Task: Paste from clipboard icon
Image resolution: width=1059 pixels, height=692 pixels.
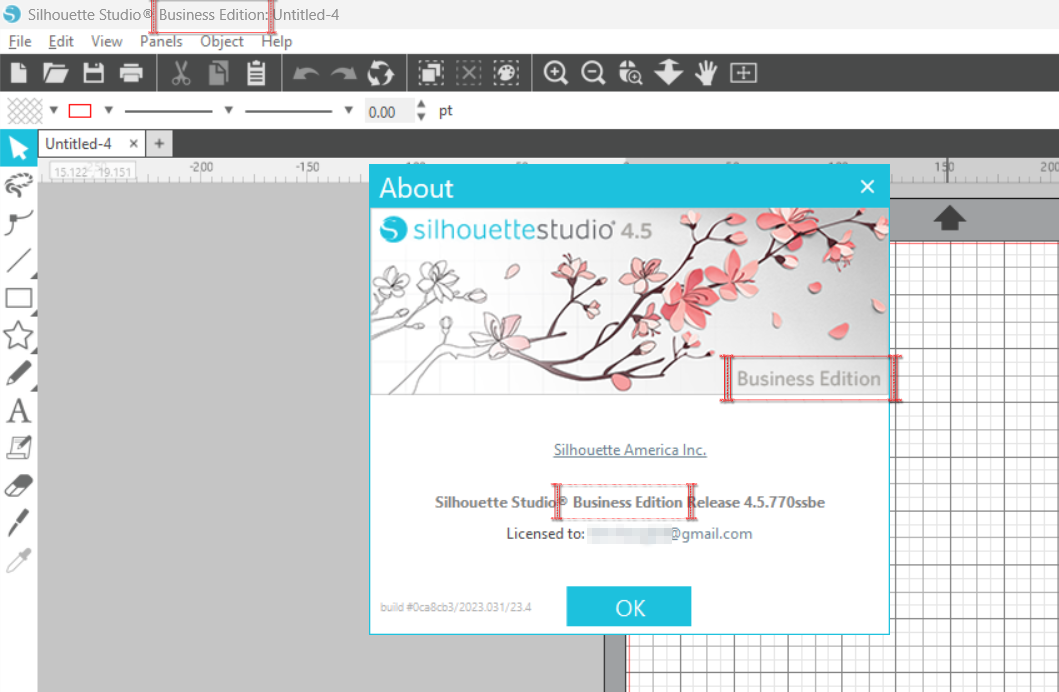Action: 256,73
